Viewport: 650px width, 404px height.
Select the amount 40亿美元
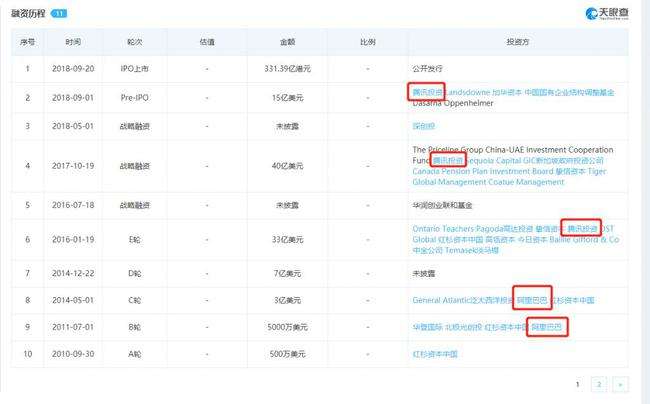(287, 166)
